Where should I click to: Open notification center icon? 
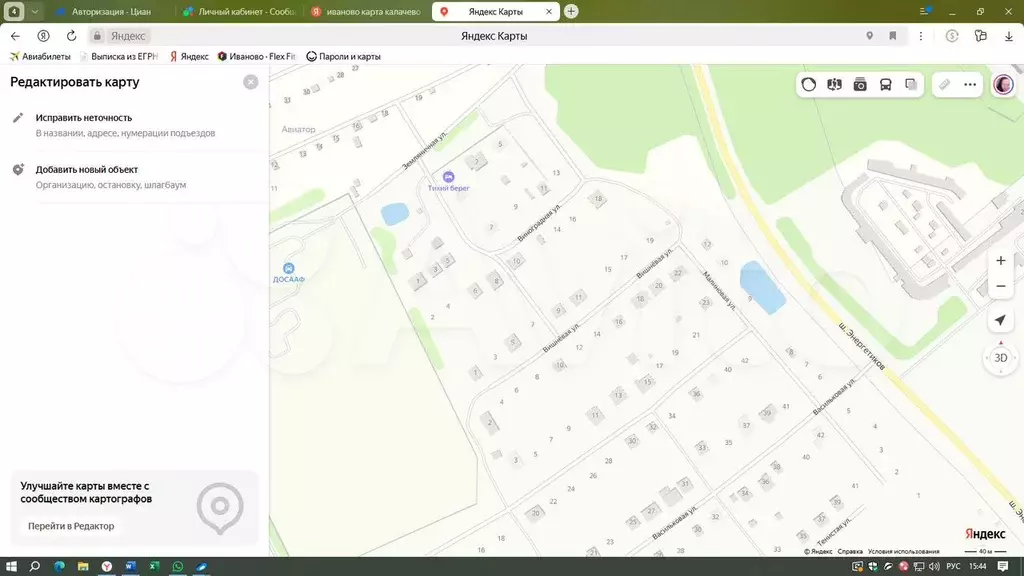tap(1003, 566)
